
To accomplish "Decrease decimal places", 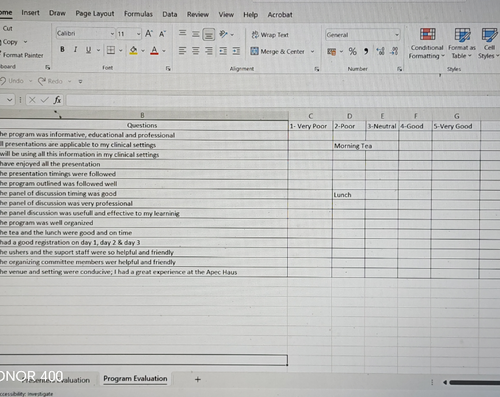I will (x=394, y=51).
